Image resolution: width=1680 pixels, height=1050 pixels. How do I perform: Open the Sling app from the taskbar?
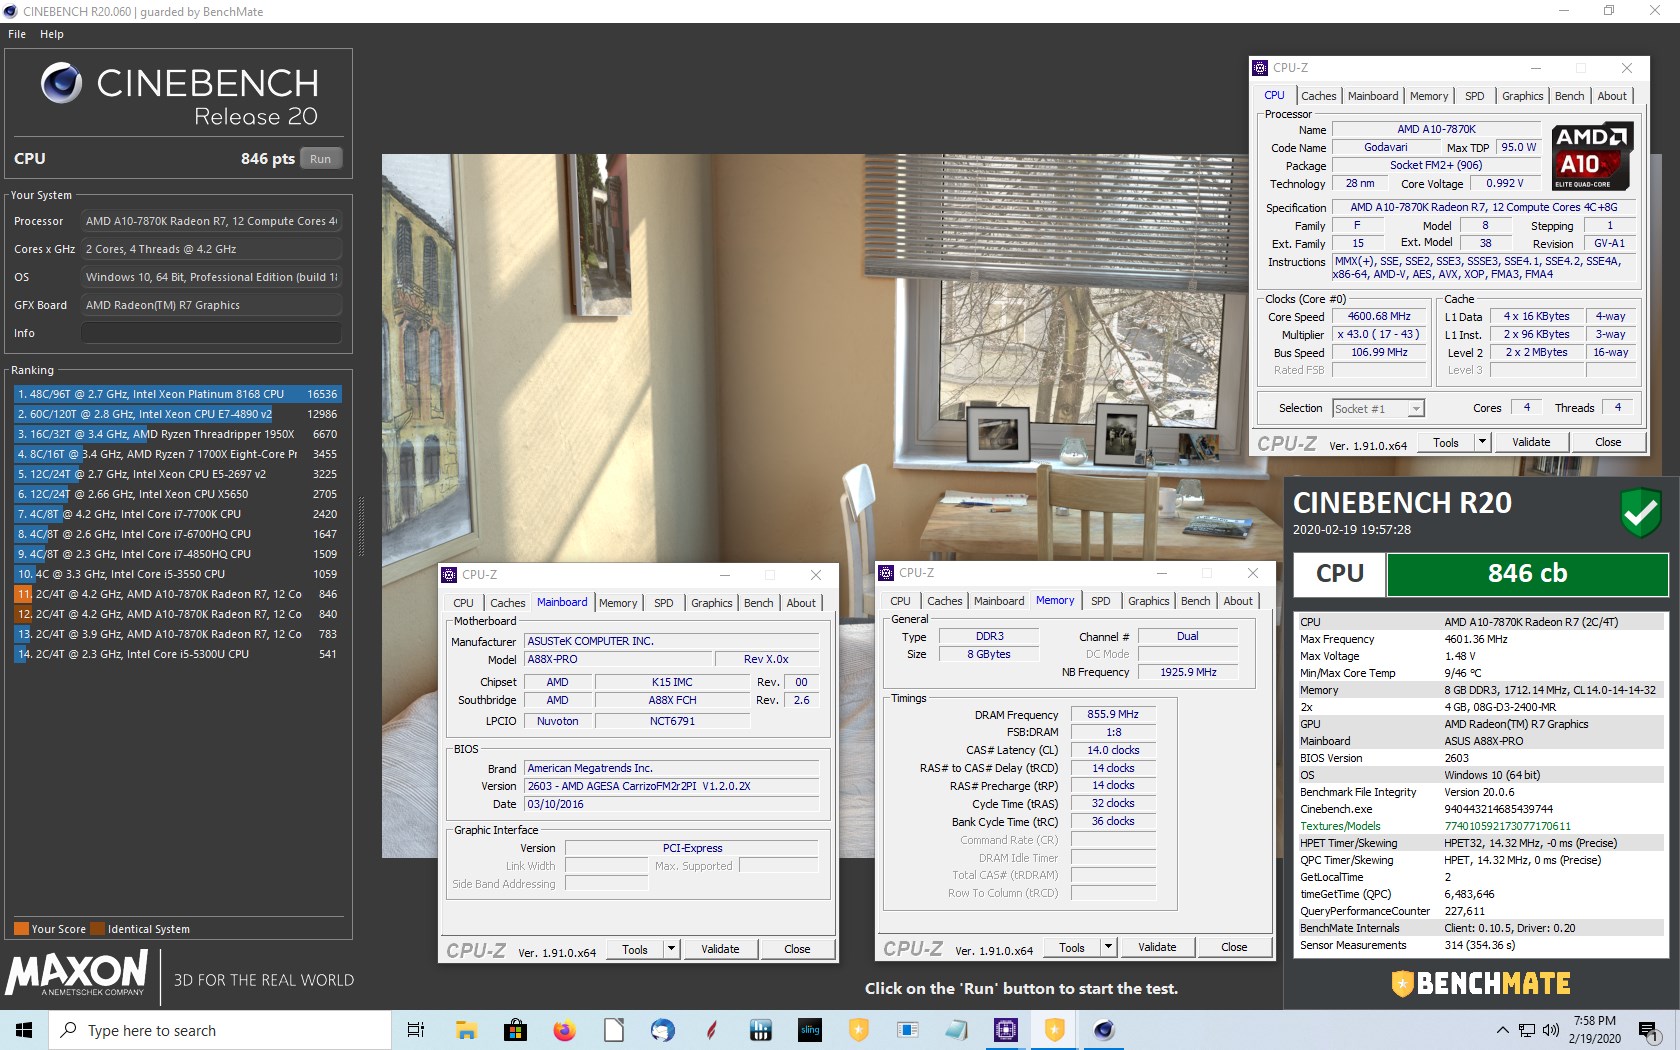(810, 1030)
